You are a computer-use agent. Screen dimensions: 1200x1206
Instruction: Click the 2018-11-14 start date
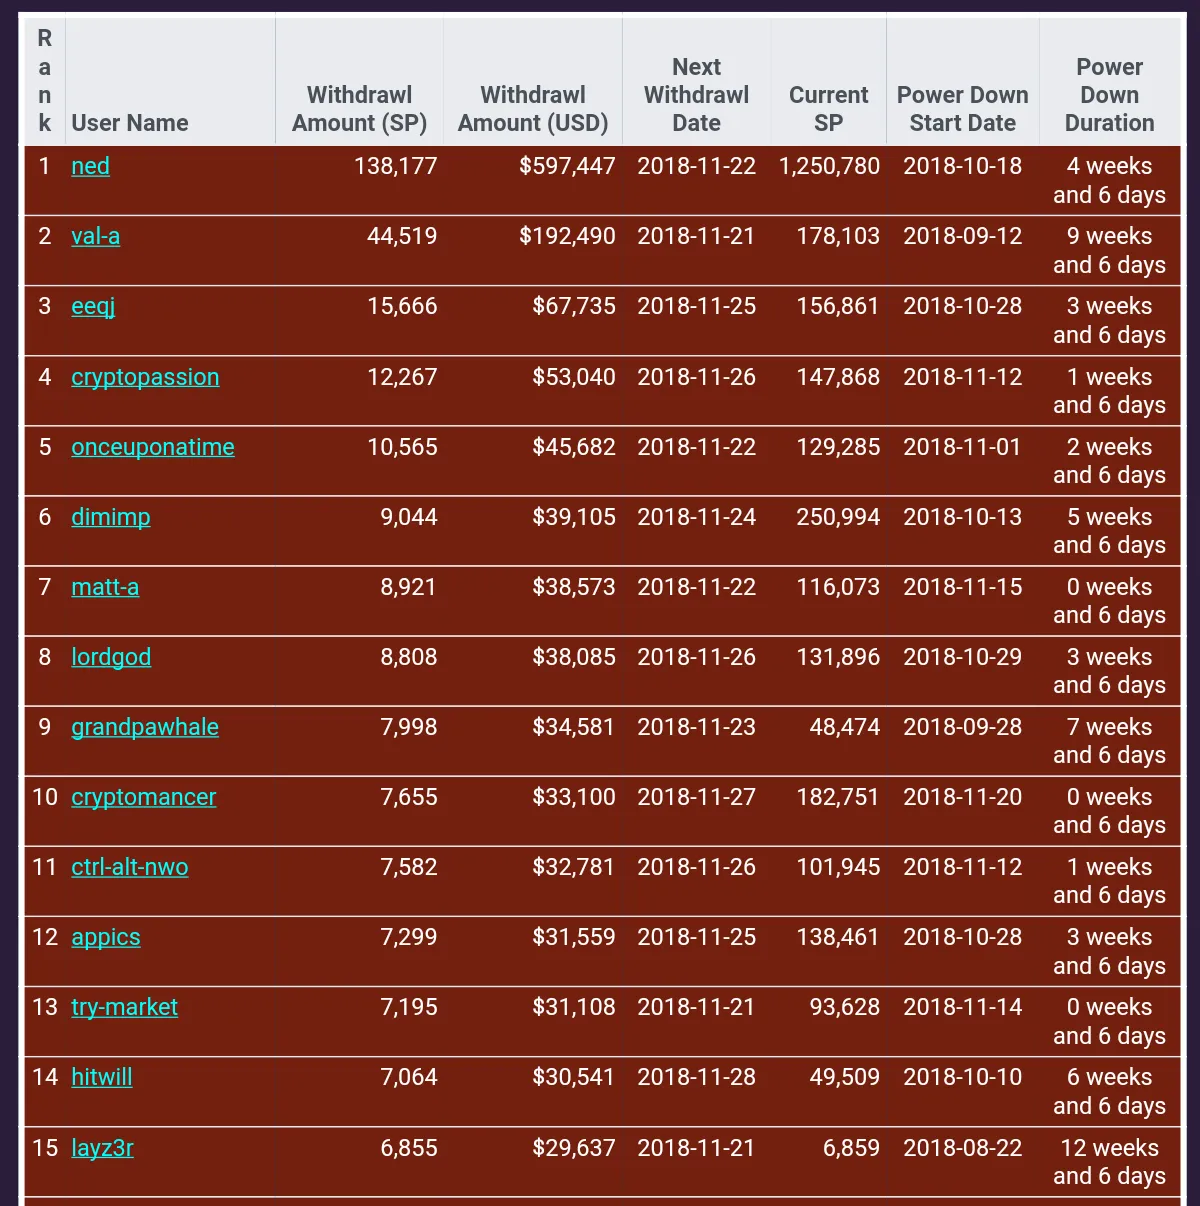click(963, 1008)
